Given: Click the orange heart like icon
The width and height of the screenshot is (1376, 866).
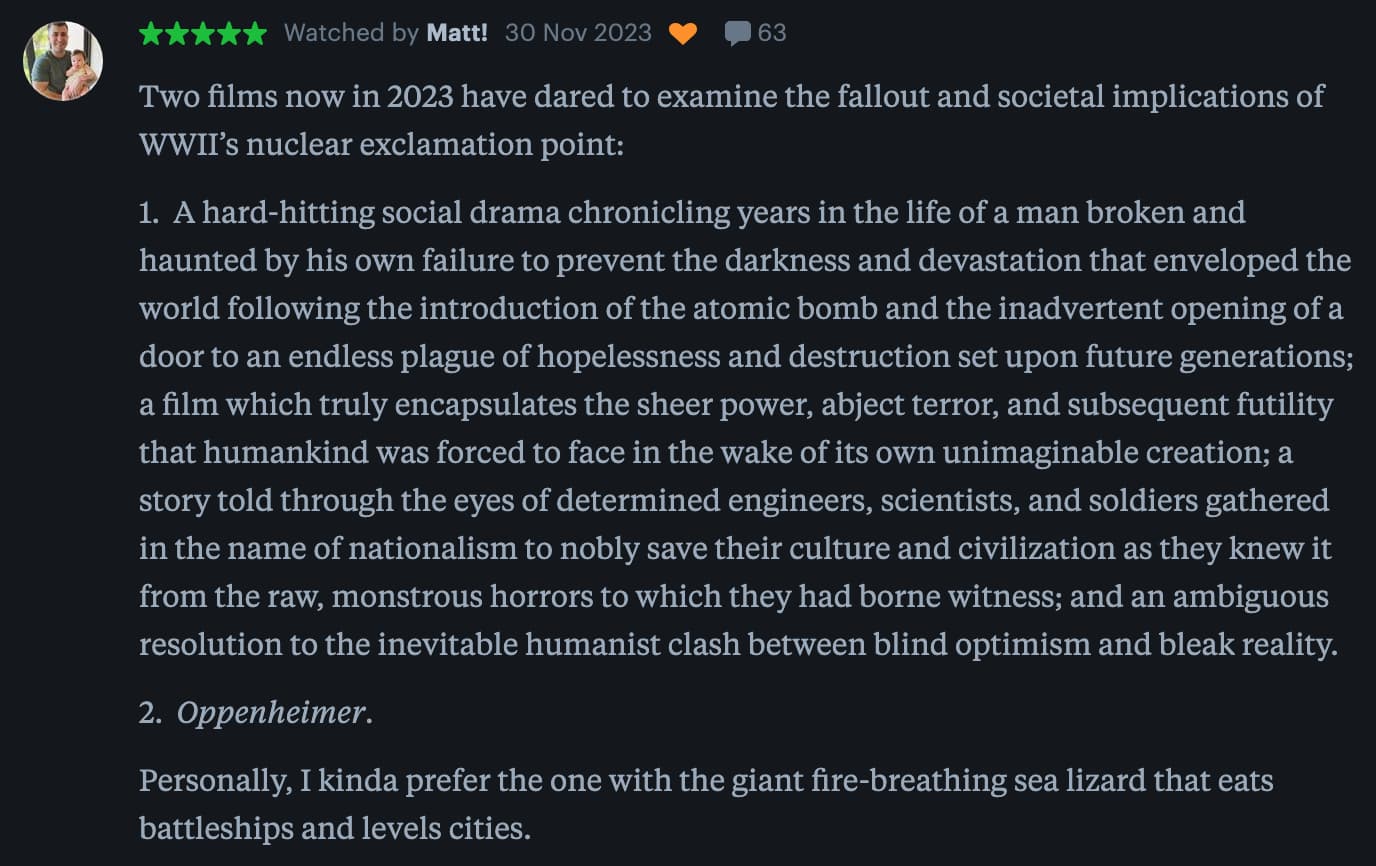Looking at the screenshot, I should (x=682, y=33).
